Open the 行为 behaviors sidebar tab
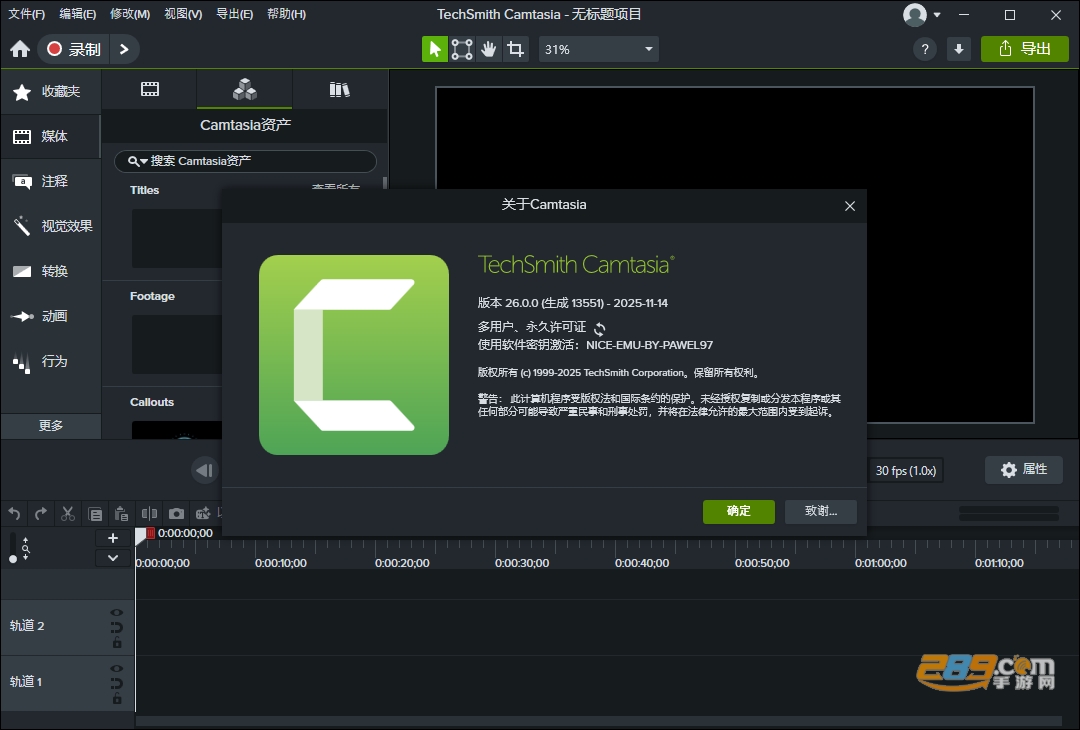Image resolution: width=1080 pixels, height=730 pixels. coord(51,361)
